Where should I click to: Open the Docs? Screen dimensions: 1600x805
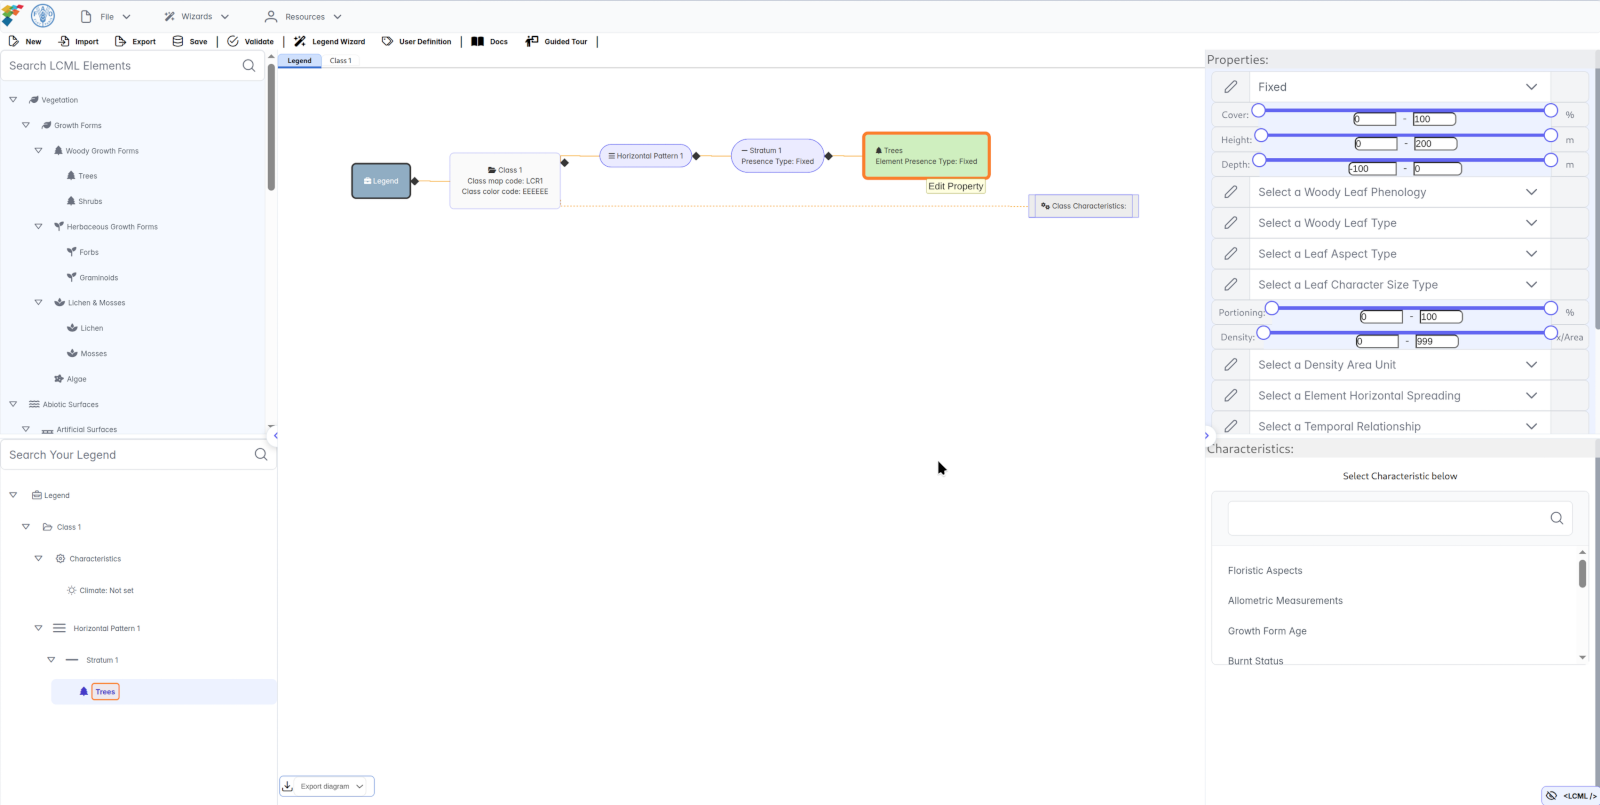(x=490, y=41)
